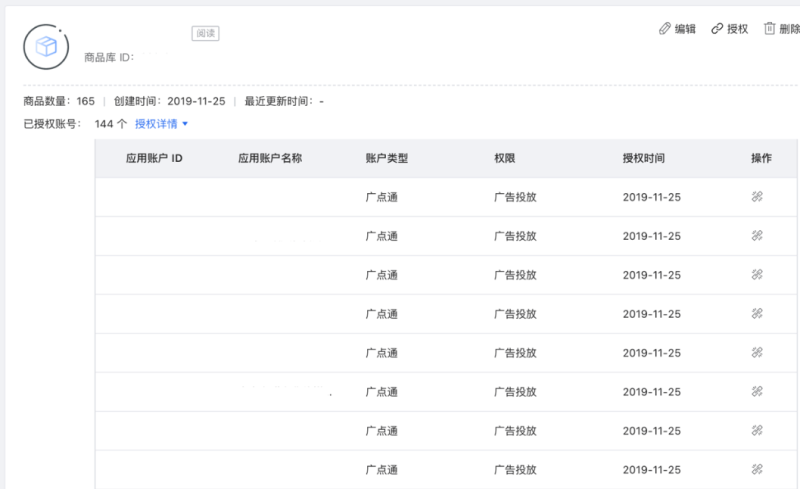The width and height of the screenshot is (800, 489).
Task: Click the 应用账户 ID column header
Action: click(154, 158)
